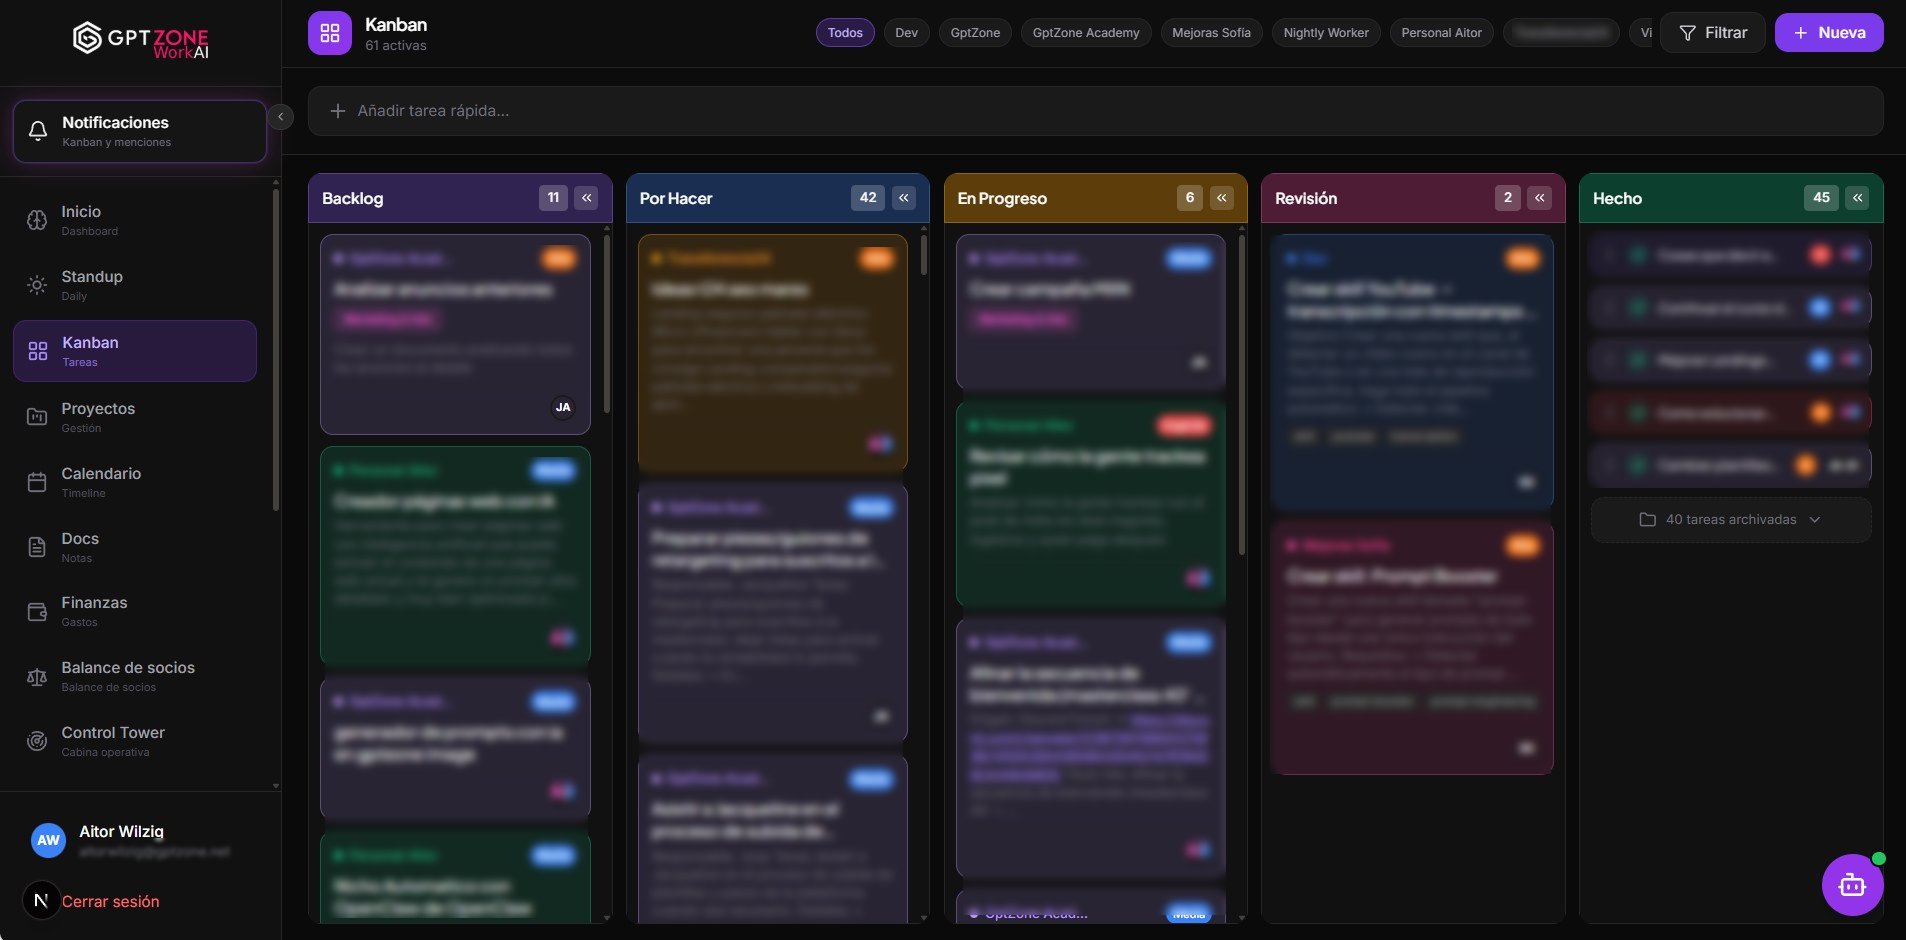Go to Inicio using its dashboard icon
This screenshot has height=940, width=1906.
(x=37, y=220)
